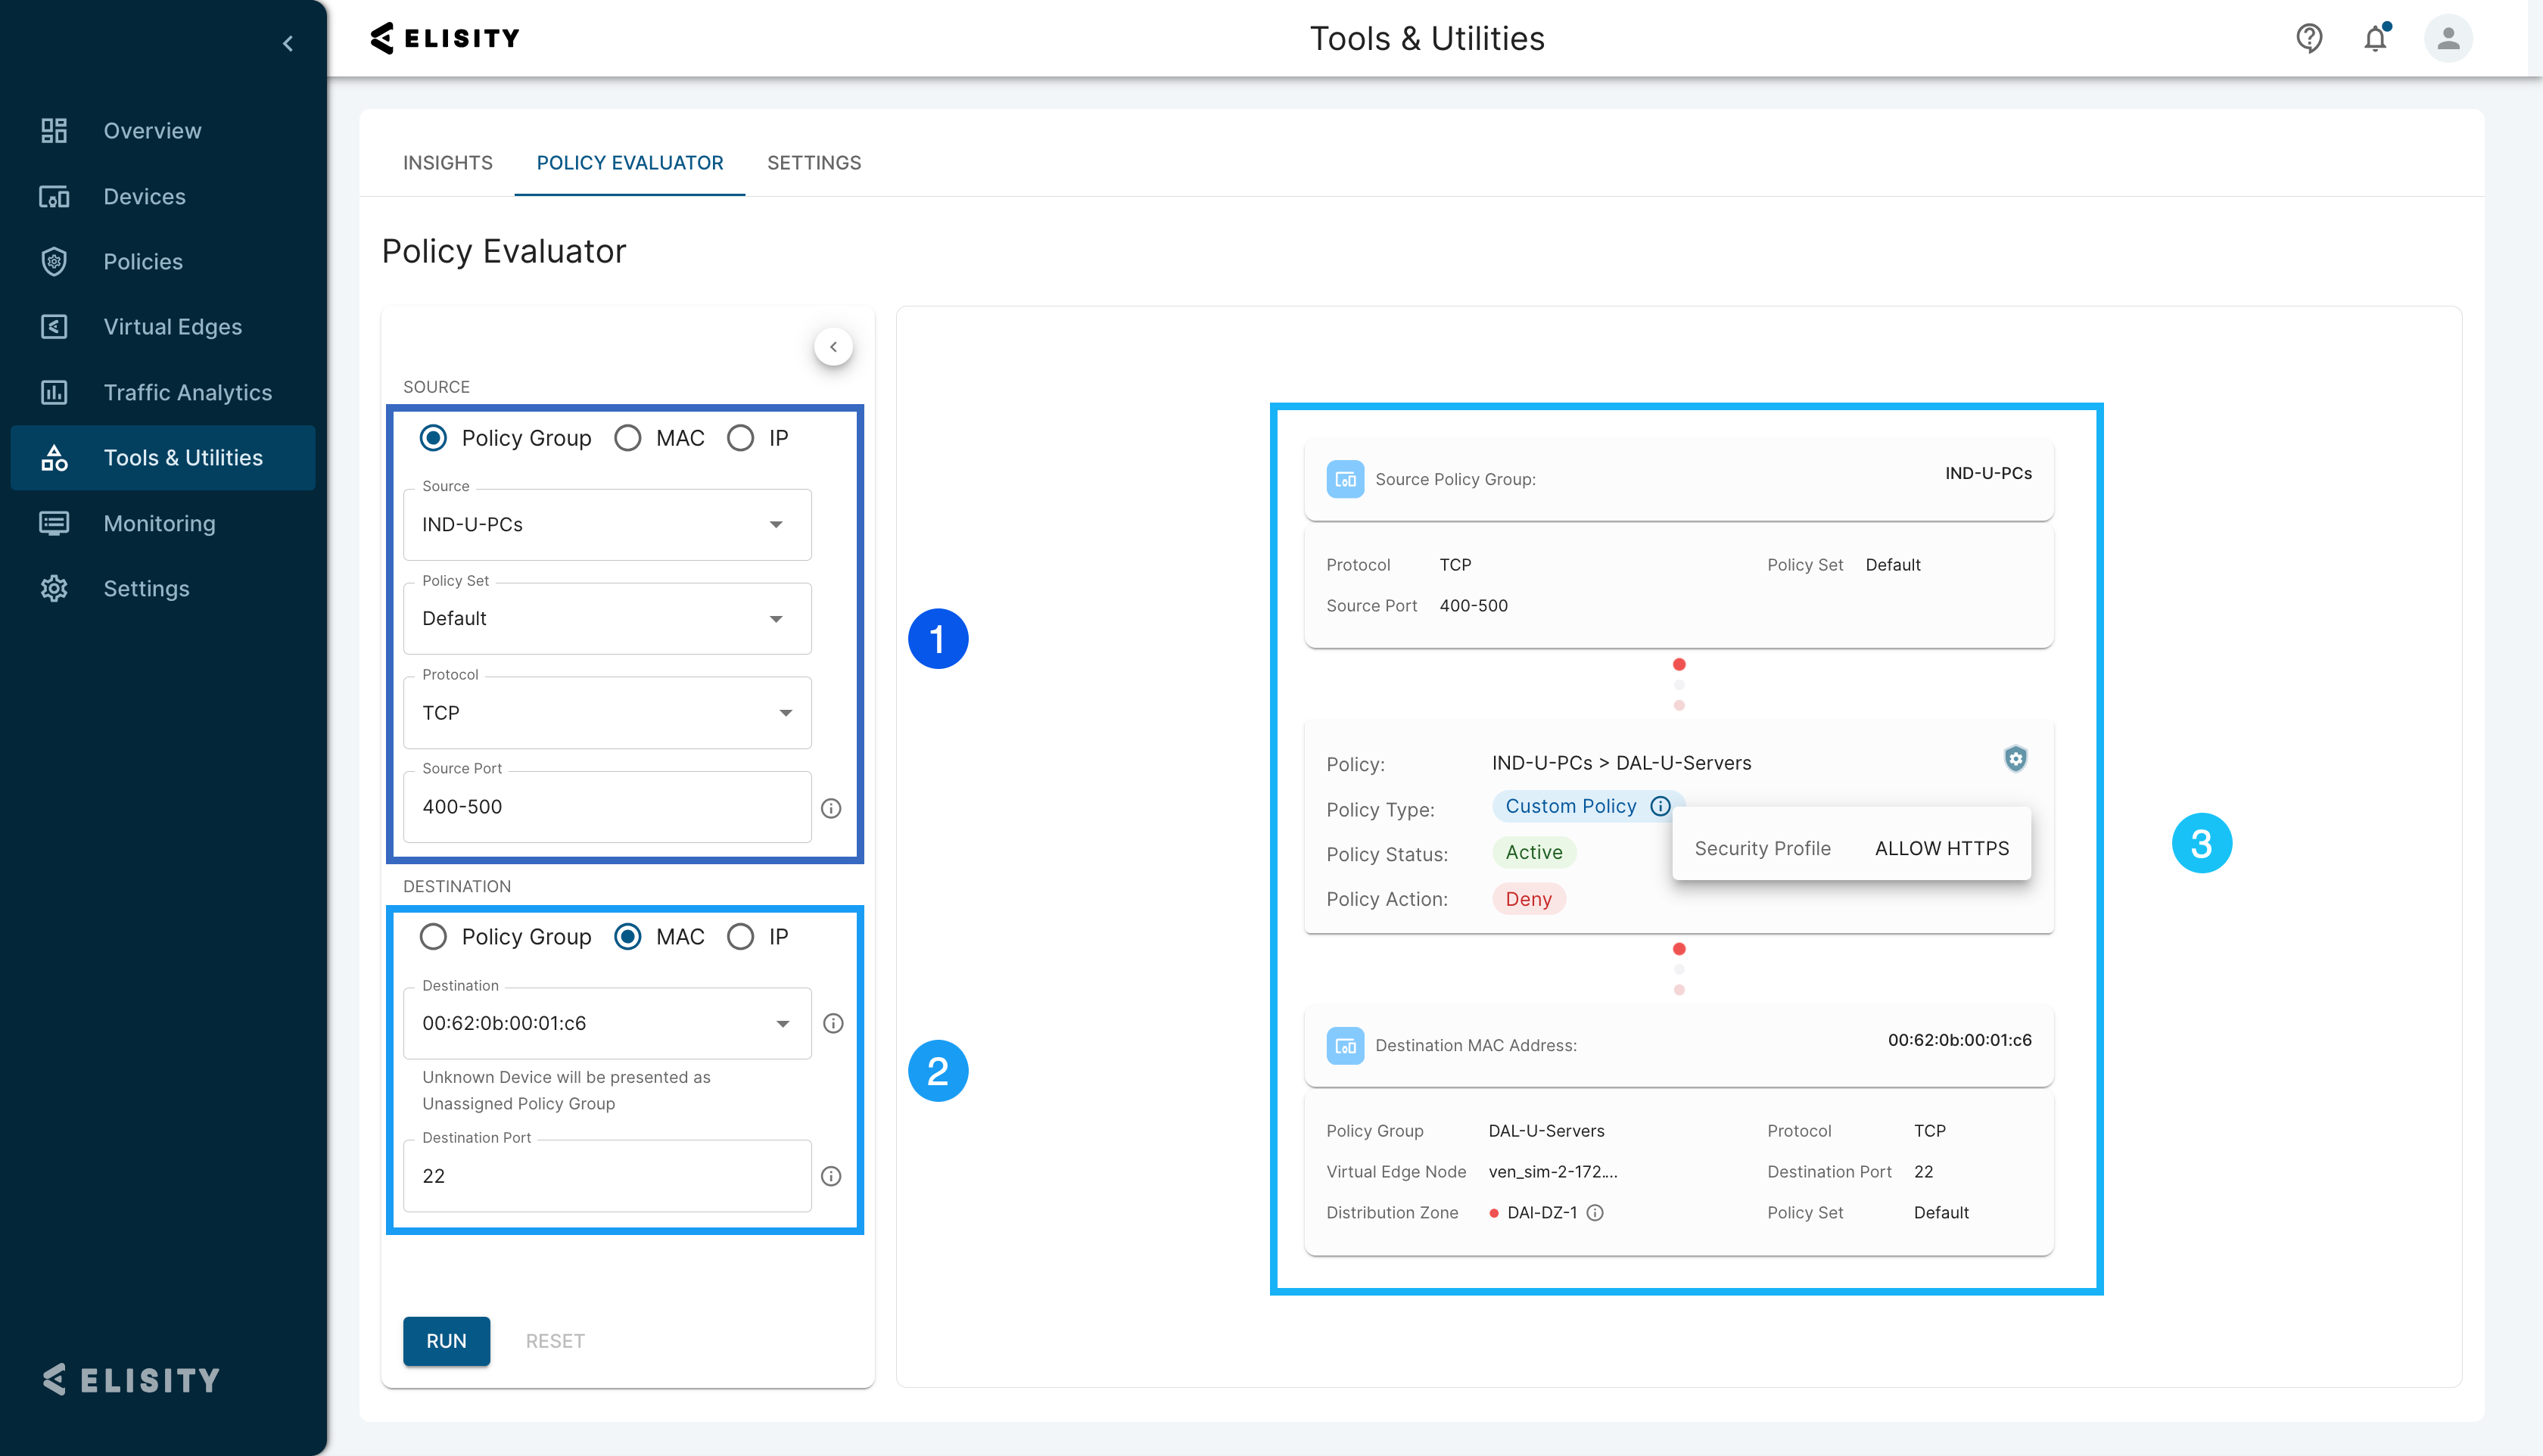Go to Devices in sidebar menu
The image size is (2543, 1456).
pos(163,197)
